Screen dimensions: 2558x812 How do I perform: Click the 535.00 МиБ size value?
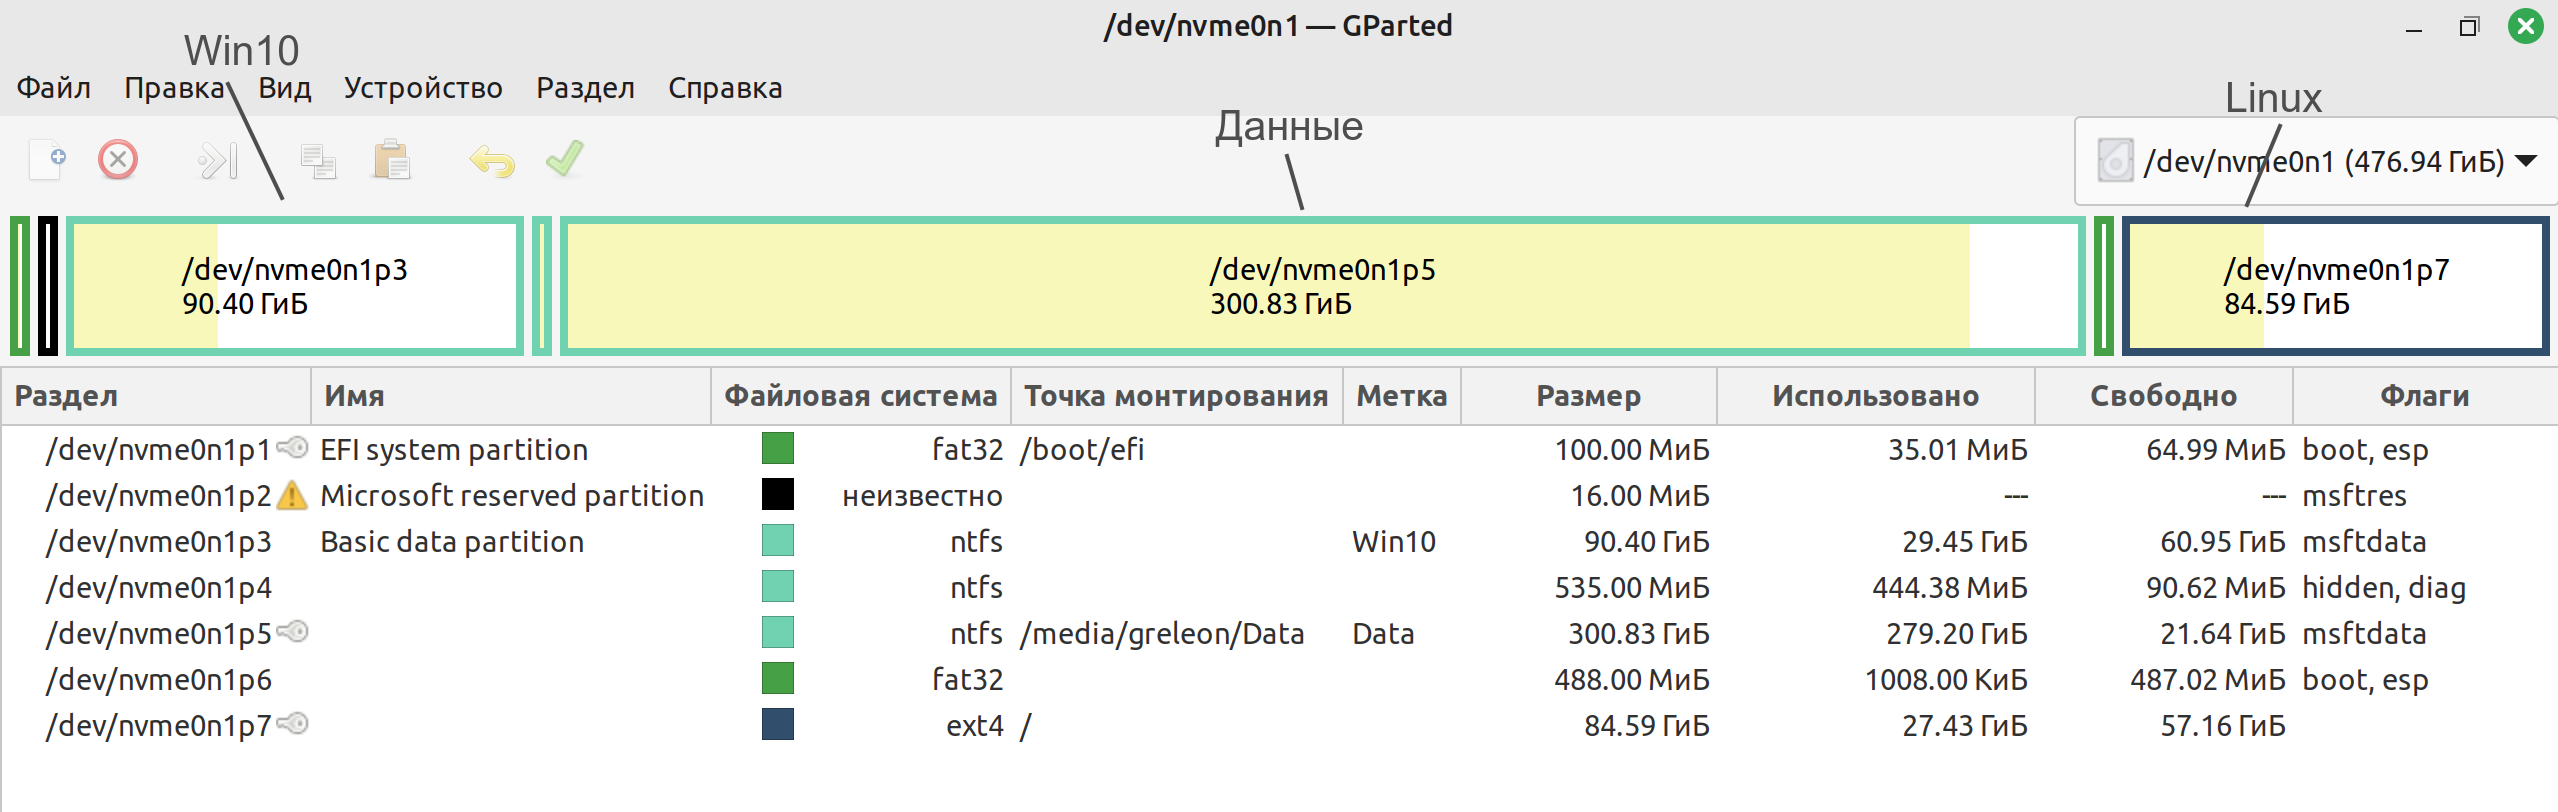1632,587
